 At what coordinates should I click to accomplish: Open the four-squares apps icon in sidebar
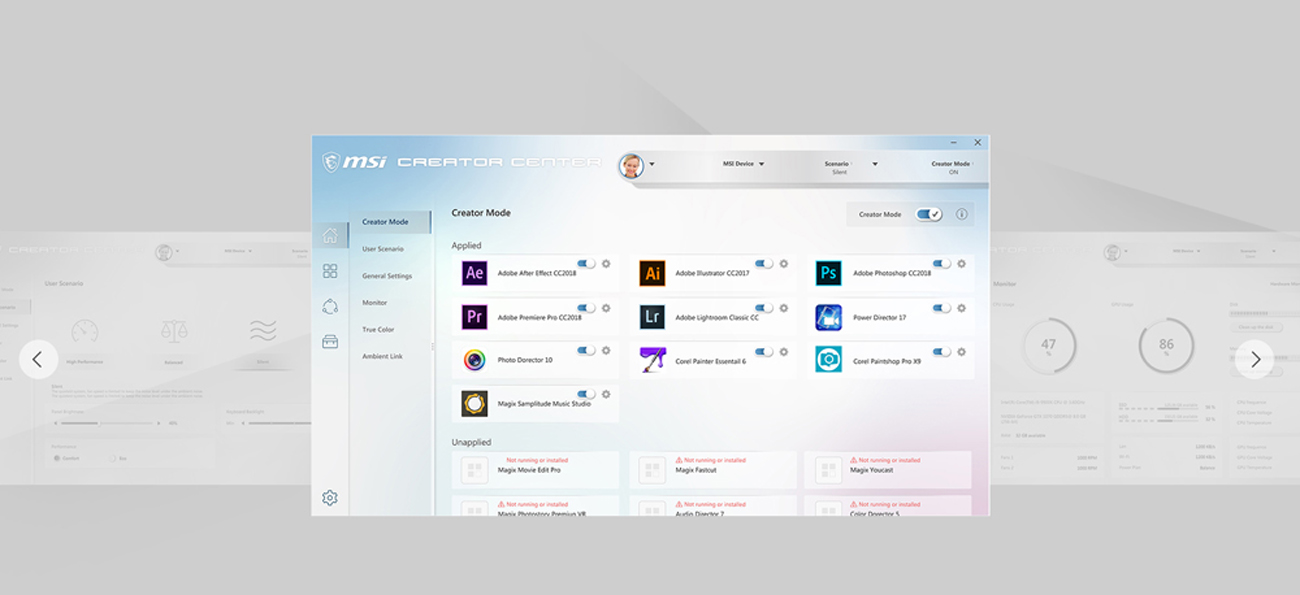pyautogui.click(x=330, y=271)
